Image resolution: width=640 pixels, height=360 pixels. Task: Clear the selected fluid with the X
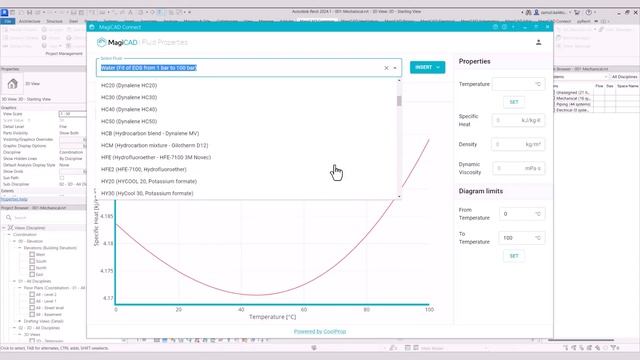[386, 68]
